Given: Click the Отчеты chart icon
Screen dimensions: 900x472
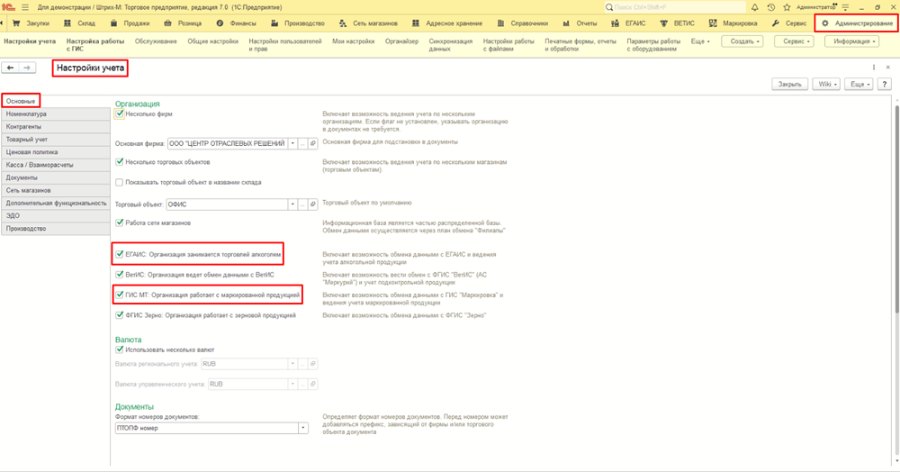Looking at the screenshot, I should tap(566, 24).
